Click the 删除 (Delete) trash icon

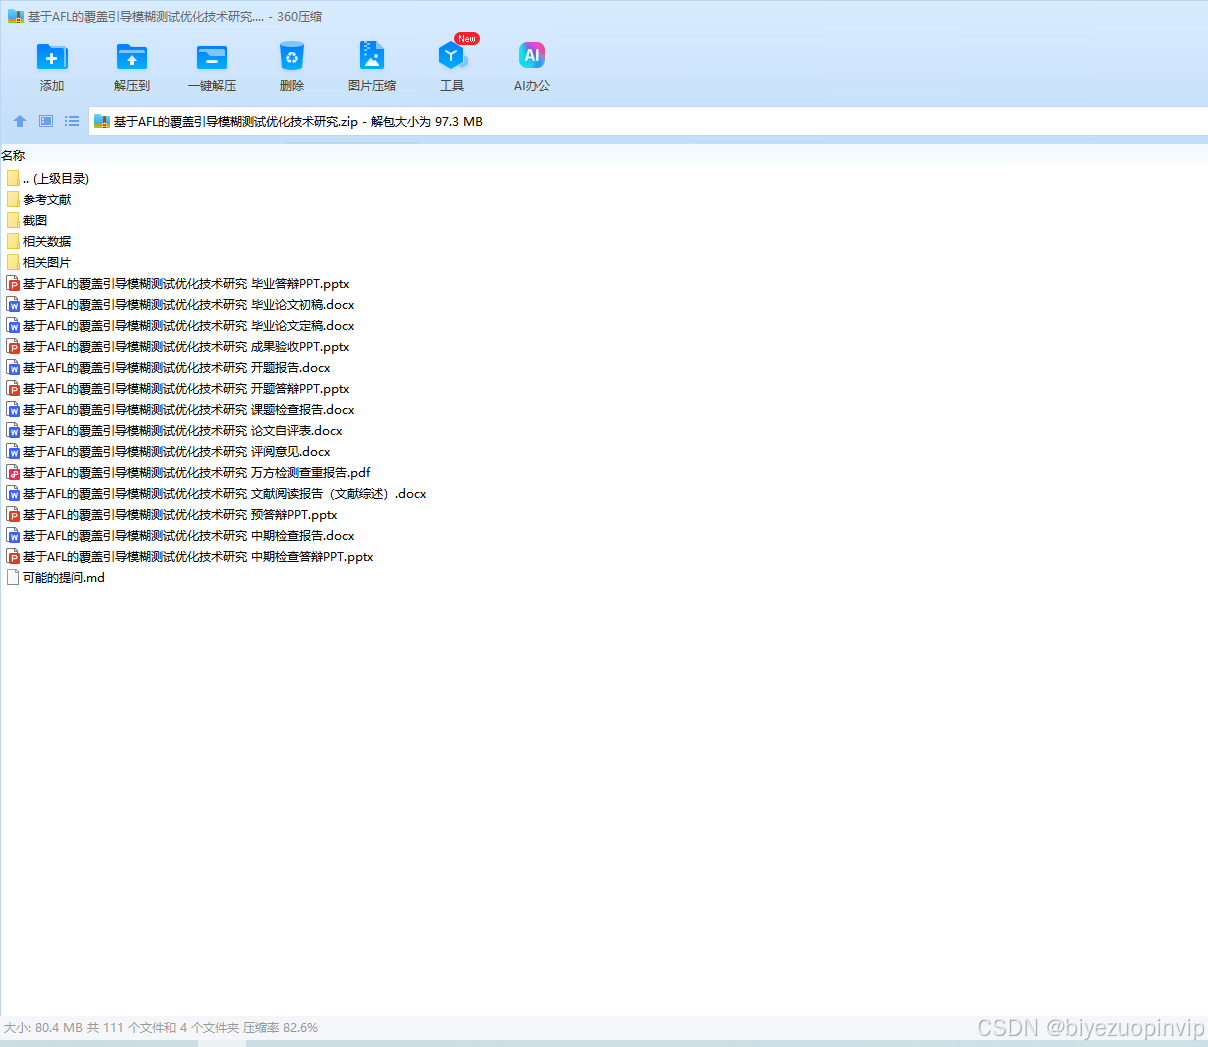tap(292, 57)
